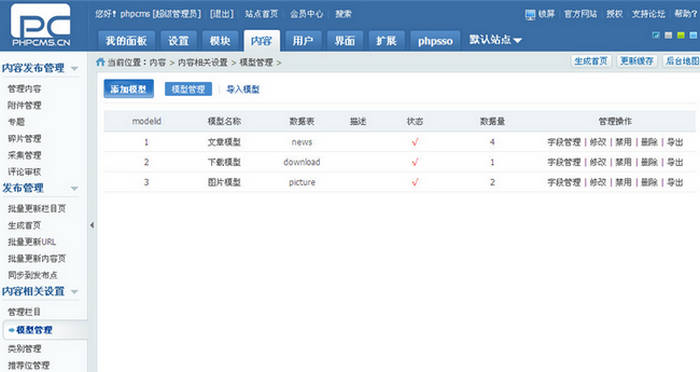Open 管理内容 in the sidebar
Screen dimensions: 700x372
click(25, 89)
